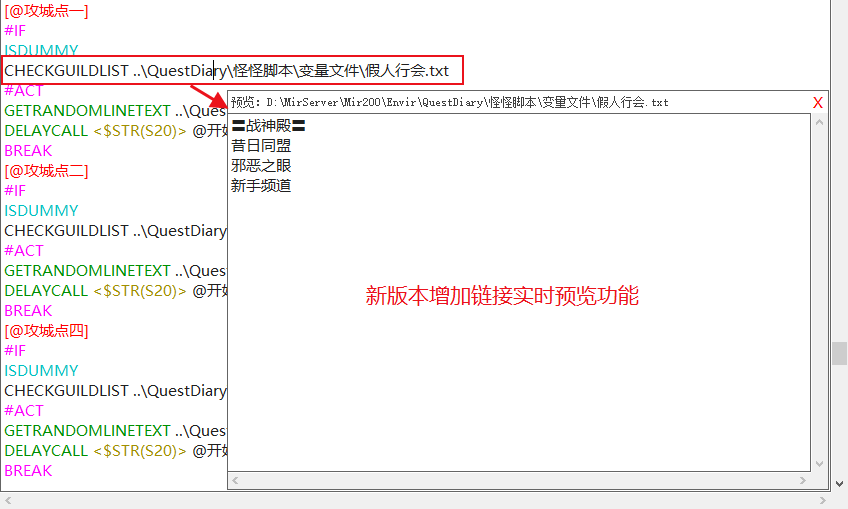848x509 pixels.
Task: Click the [@攻城点二] section label
Action: [47, 171]
